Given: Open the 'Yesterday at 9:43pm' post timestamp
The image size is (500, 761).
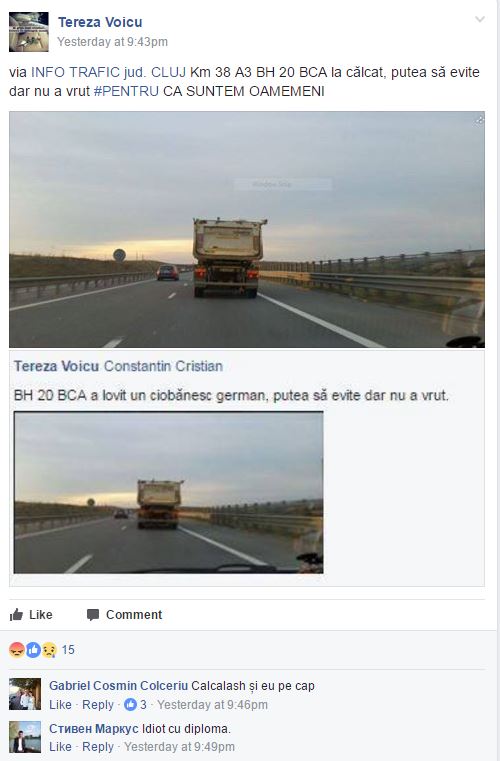Looking at the screenshot, I should [113, 42].
